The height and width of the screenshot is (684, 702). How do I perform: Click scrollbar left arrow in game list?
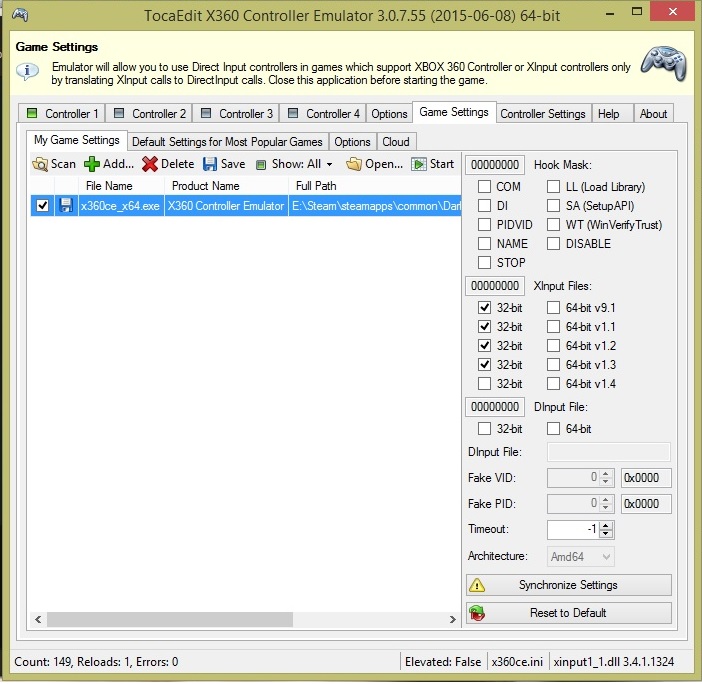point(38,620)
